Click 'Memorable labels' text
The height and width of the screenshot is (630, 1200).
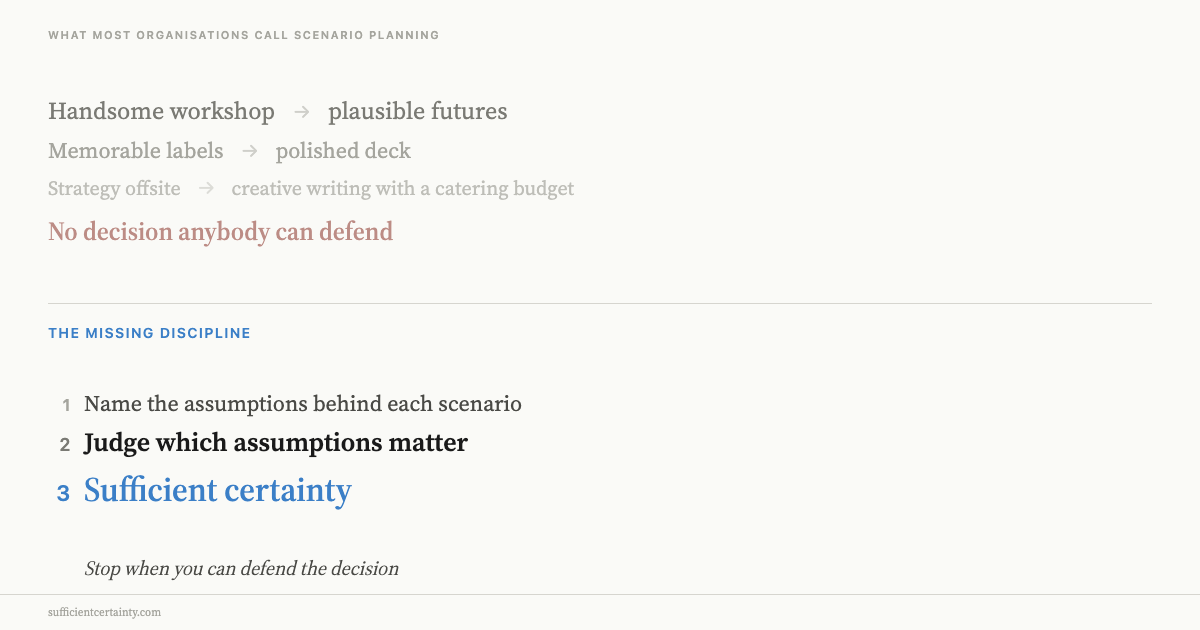[136, 151]
